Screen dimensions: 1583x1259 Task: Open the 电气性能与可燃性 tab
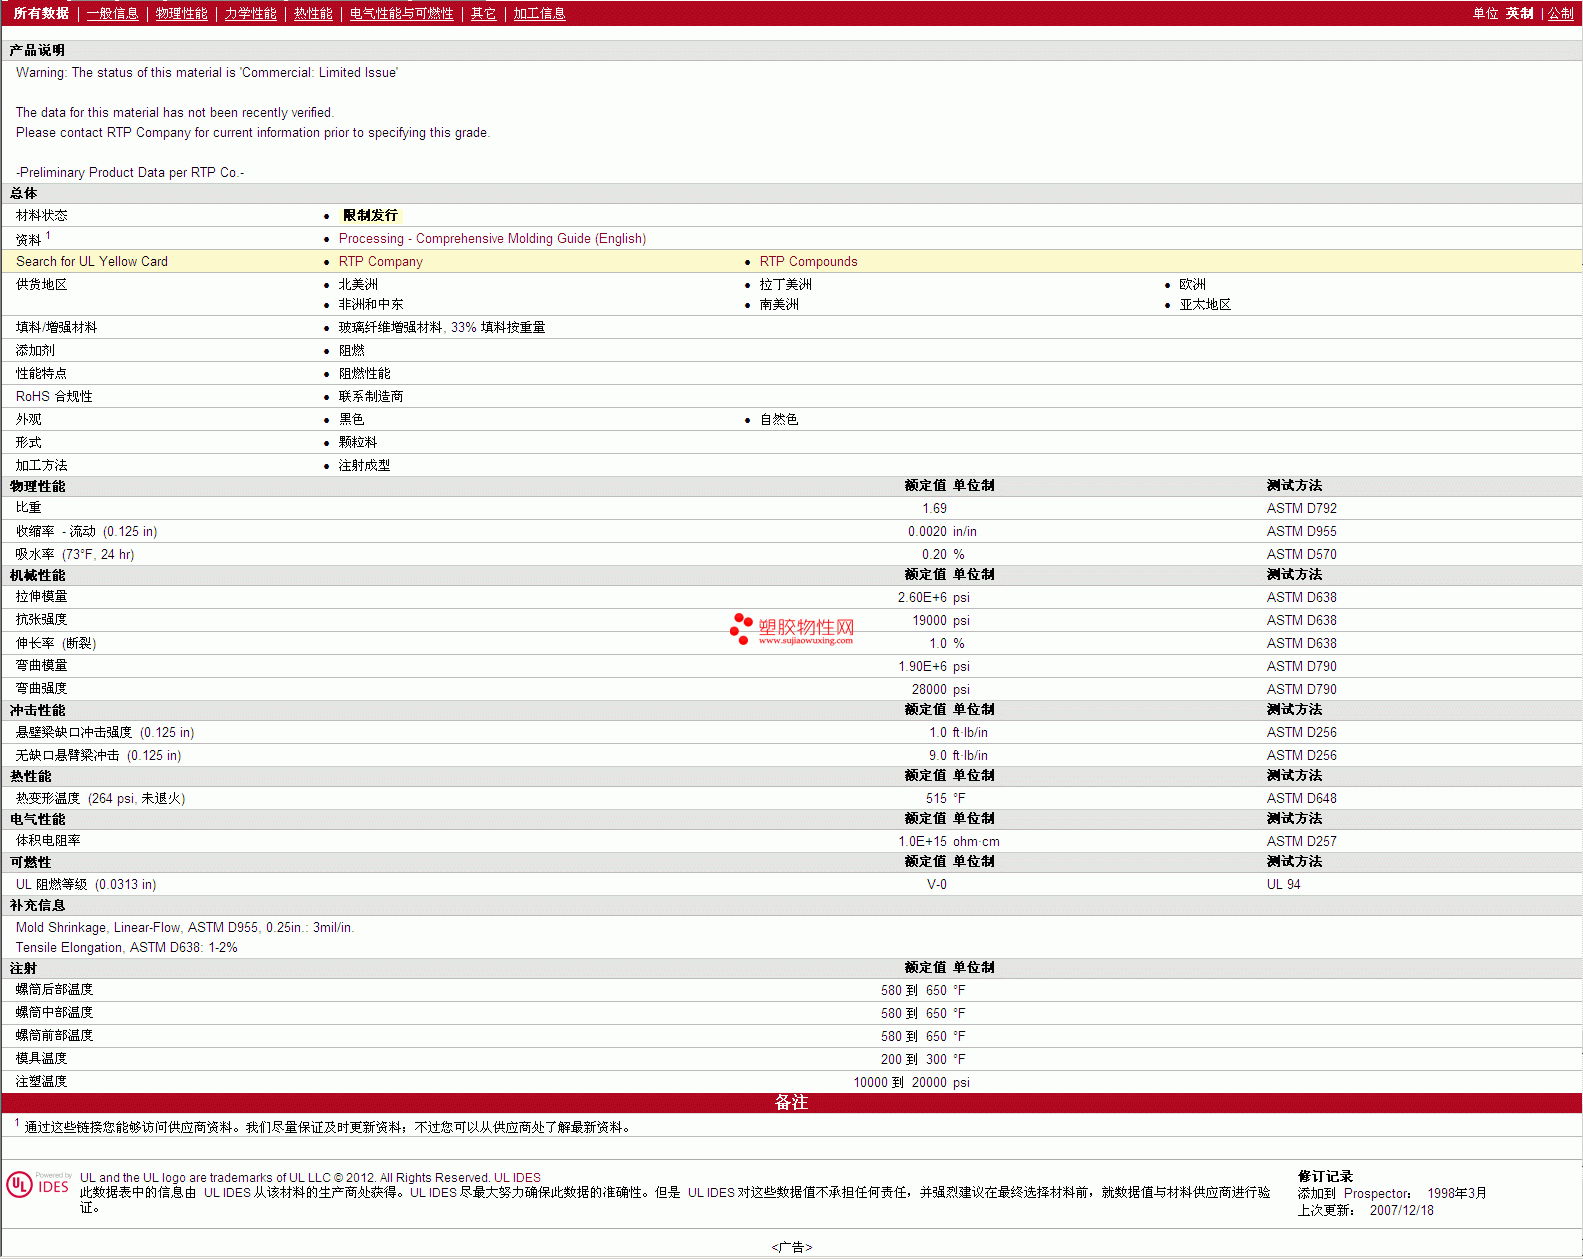(x=401, y=13)
